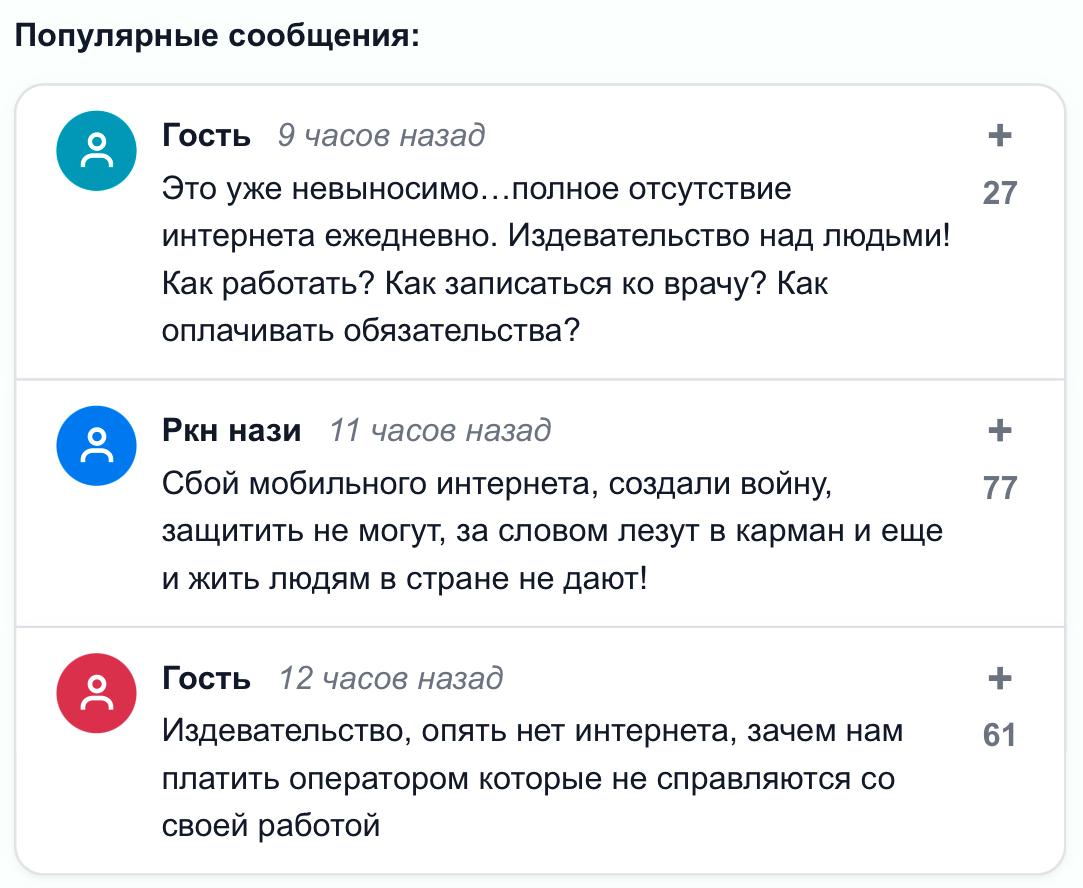1083x888 pixels.
Task: Click the "11 часов назад" timestamp
Action: (440, 430)
